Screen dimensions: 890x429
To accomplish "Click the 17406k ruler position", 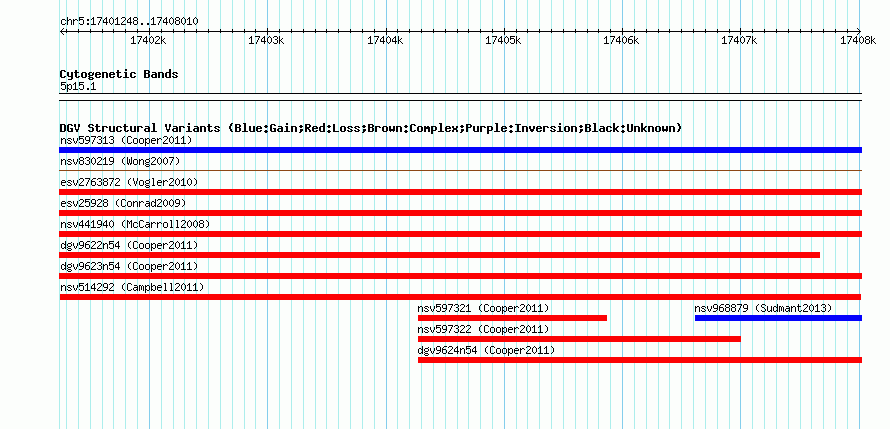I will [x=622, y=40].
